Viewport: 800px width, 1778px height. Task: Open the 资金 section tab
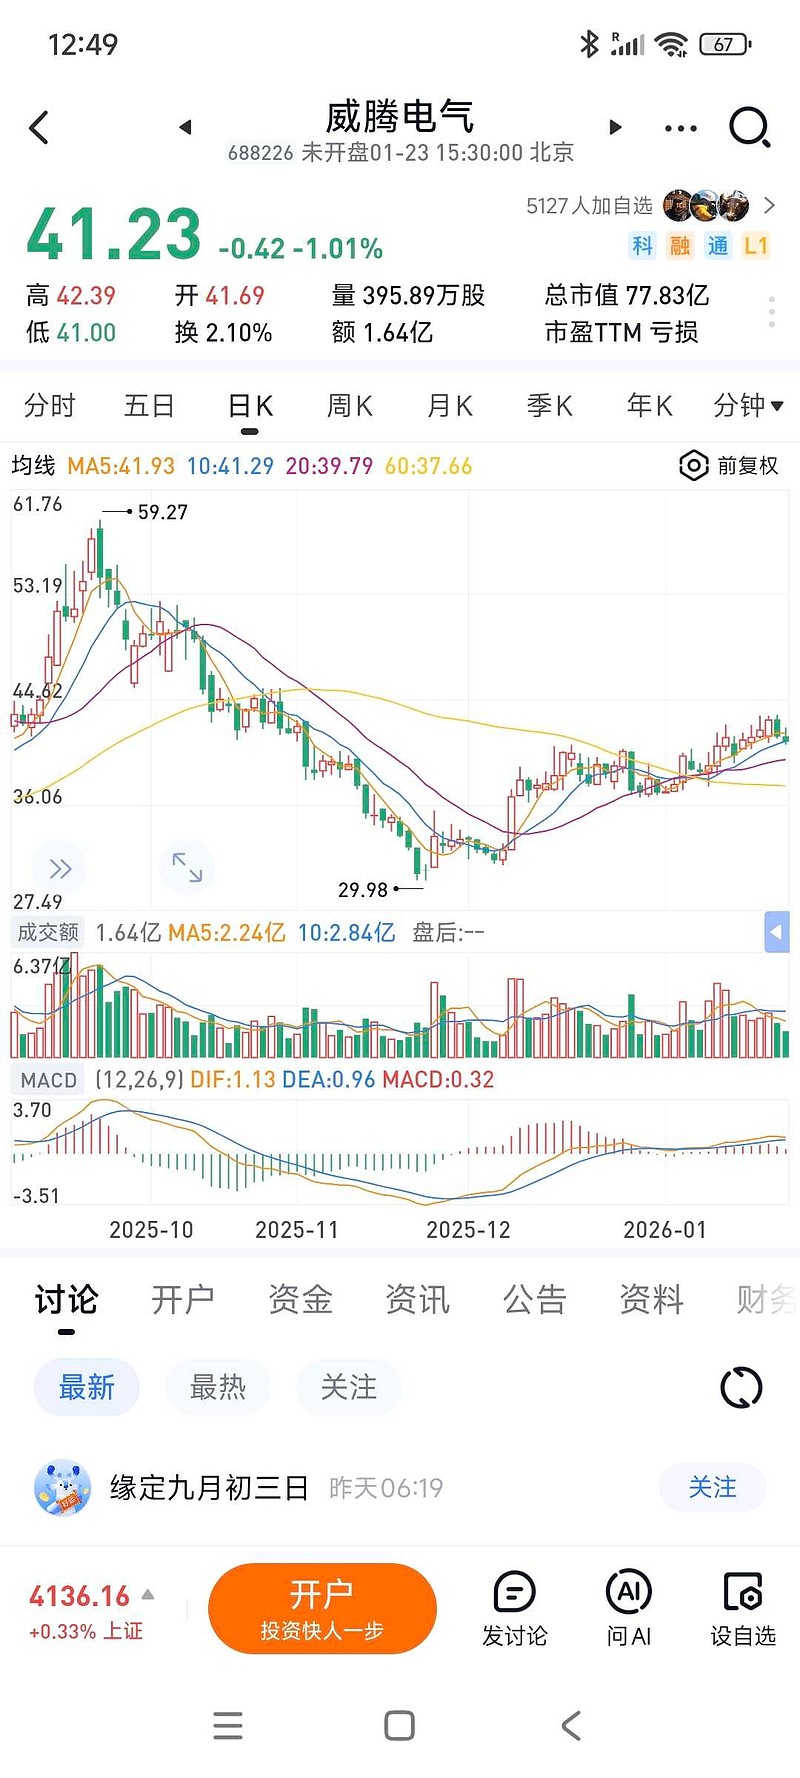(300, 1299)
